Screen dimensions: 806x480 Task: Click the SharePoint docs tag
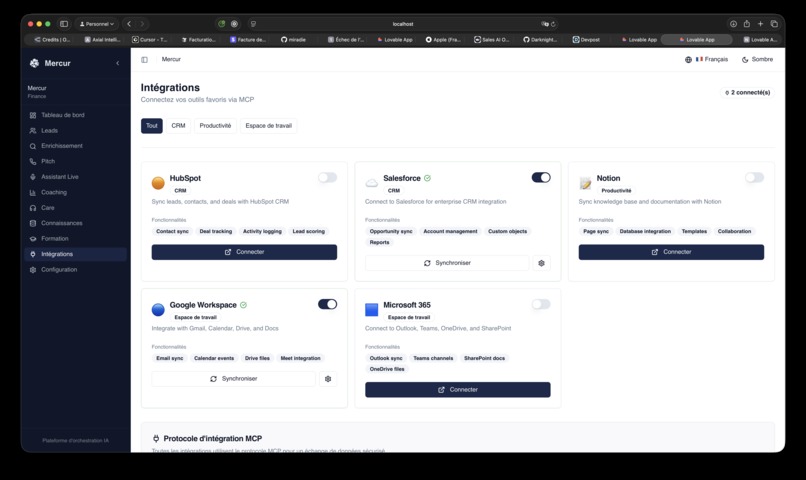[x=484, y=359]
